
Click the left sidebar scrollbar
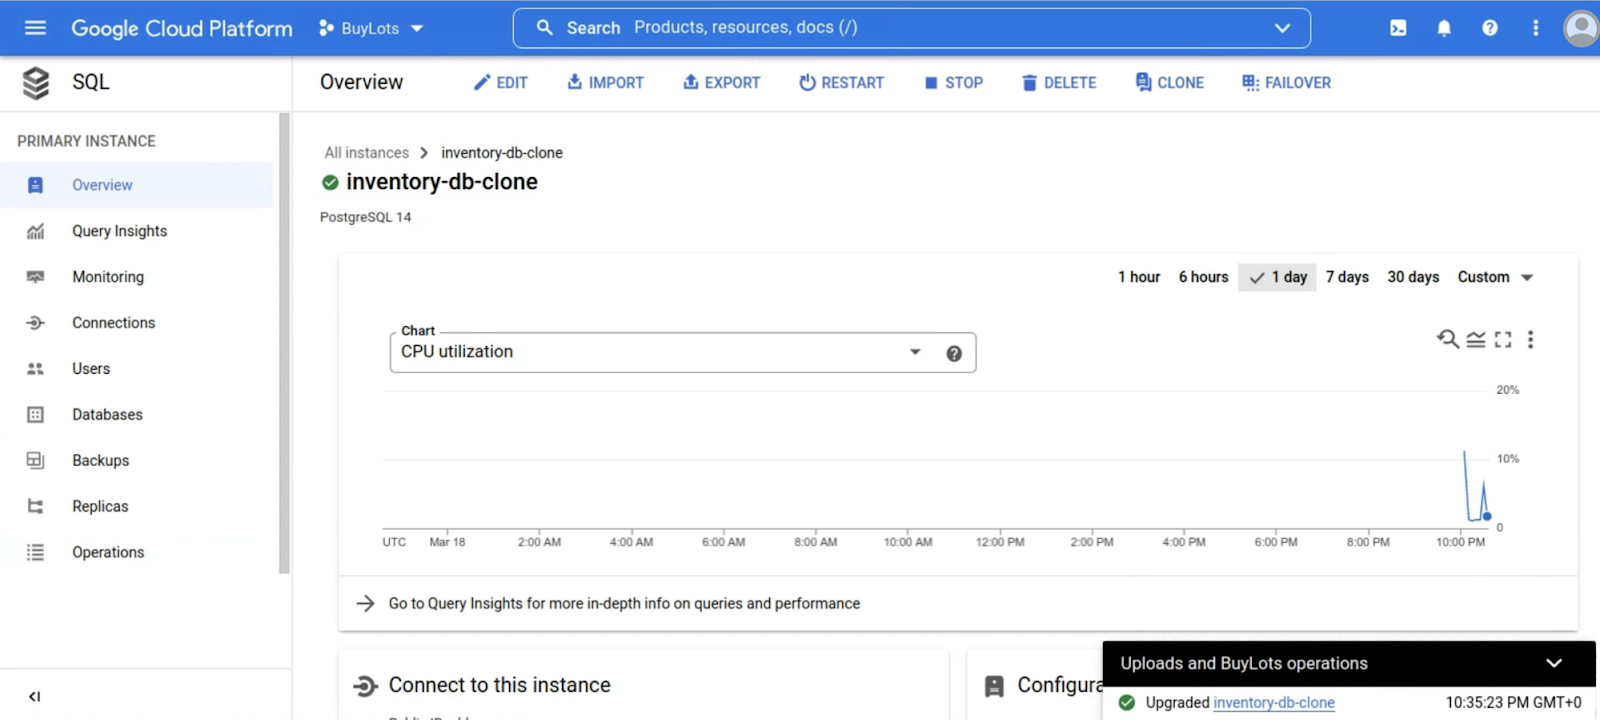pyautogui.click(x=284, y=343)
